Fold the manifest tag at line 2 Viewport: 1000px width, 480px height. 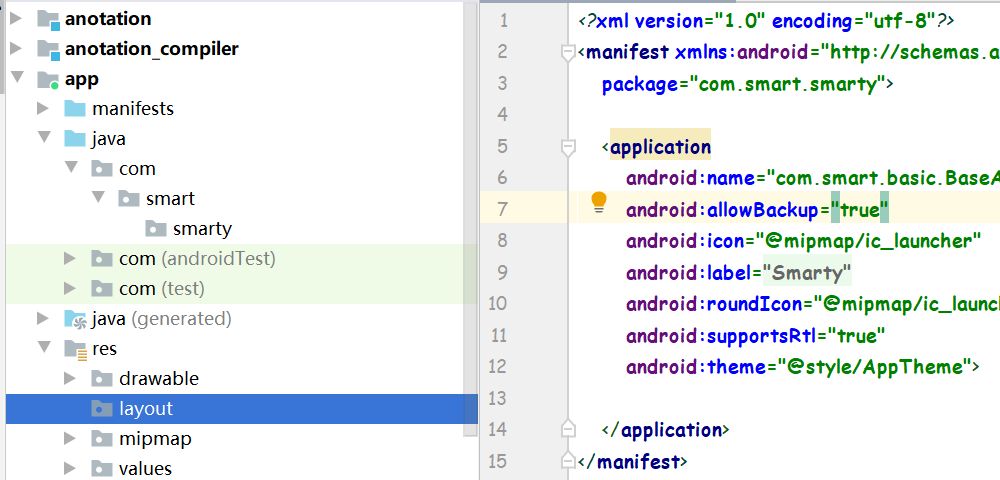coord(568,52)
